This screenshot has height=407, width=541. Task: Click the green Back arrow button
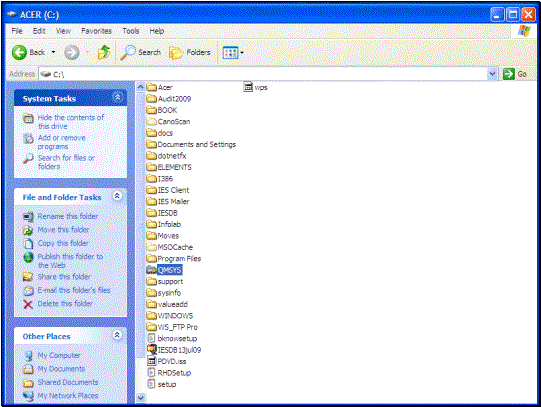(20, 52)
